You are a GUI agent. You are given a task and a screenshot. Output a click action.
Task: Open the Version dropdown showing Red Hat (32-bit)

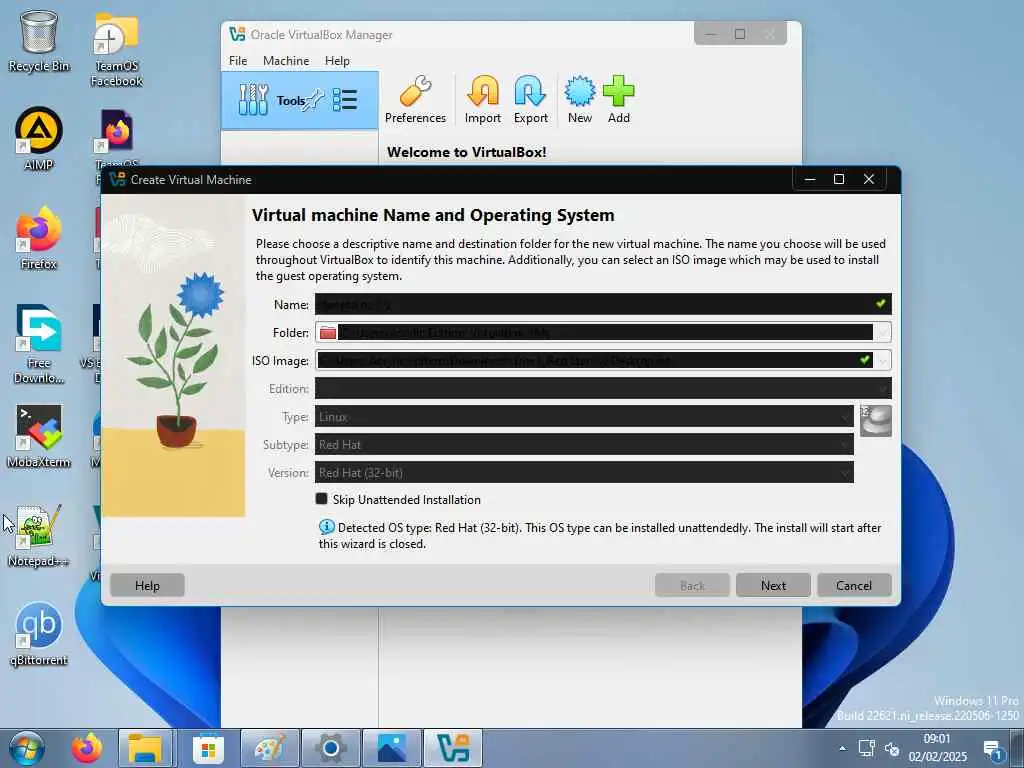584,473
